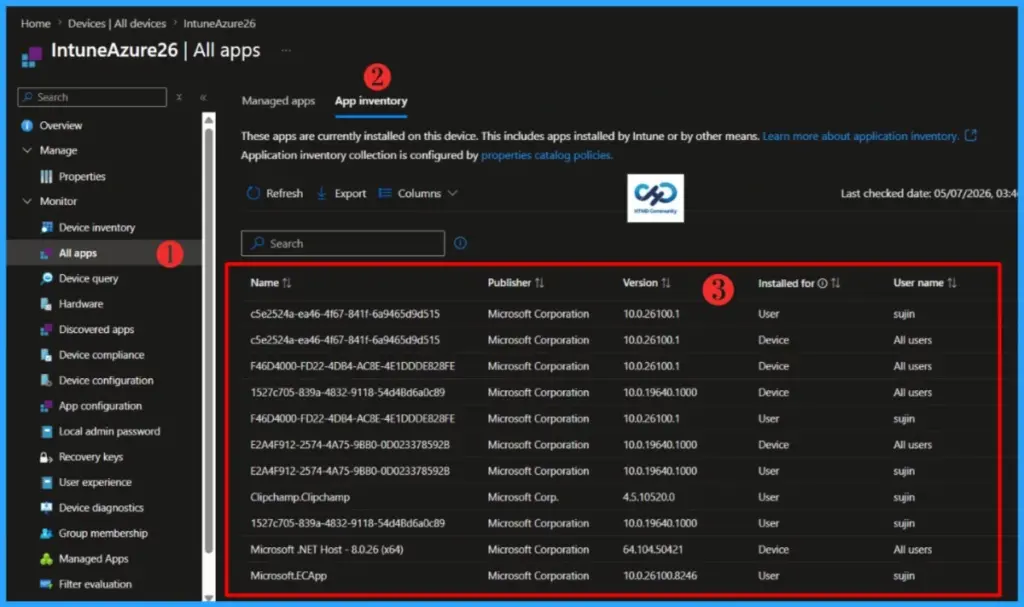
Task: Sort by Version column arrows
Action: [x=665, y=283]
